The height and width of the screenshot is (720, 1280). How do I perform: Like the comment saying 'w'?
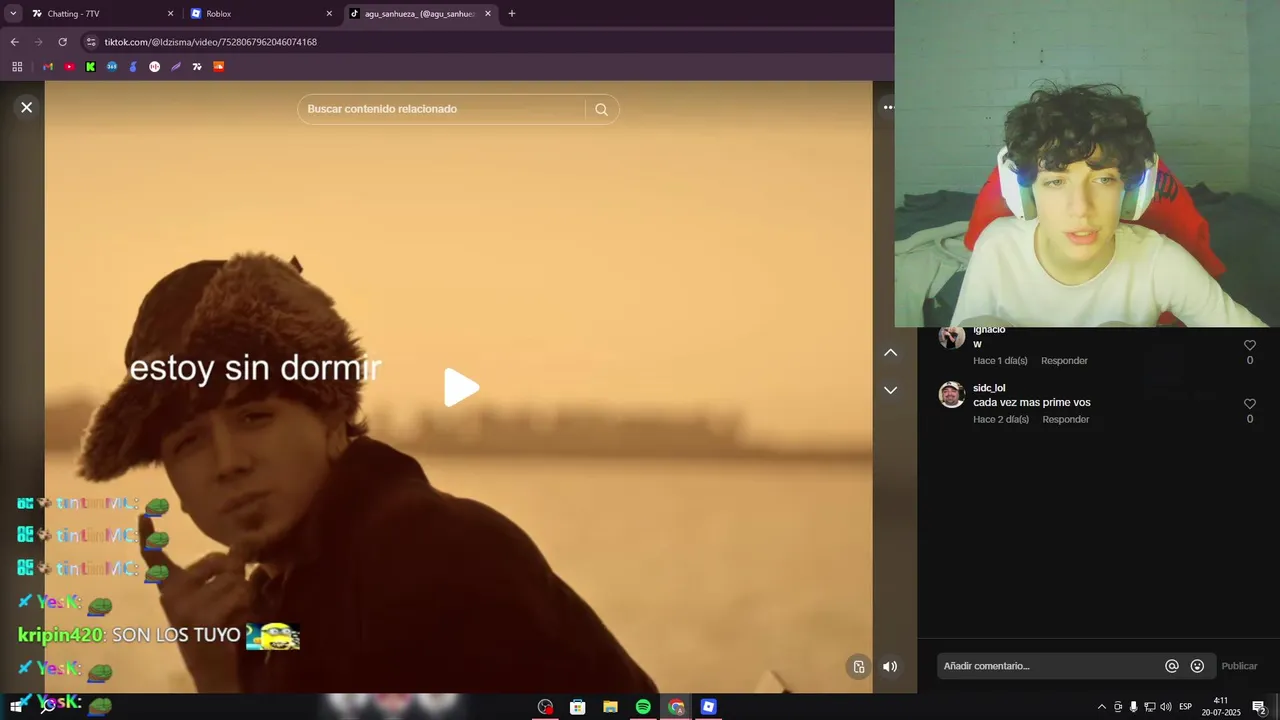[1249, 345]
